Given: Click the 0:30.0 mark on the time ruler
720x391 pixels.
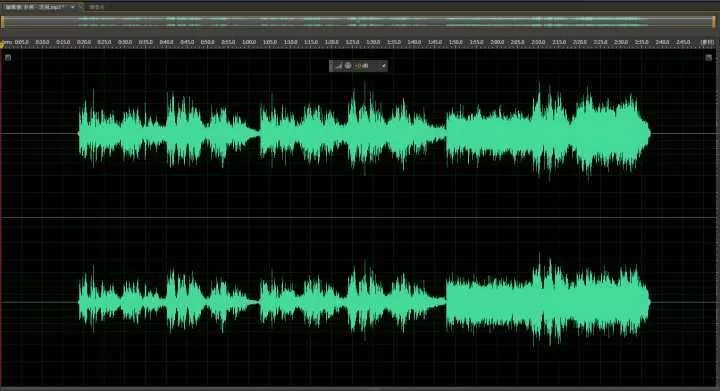Looking at the screenshot, I should click(x=125, y=42).
